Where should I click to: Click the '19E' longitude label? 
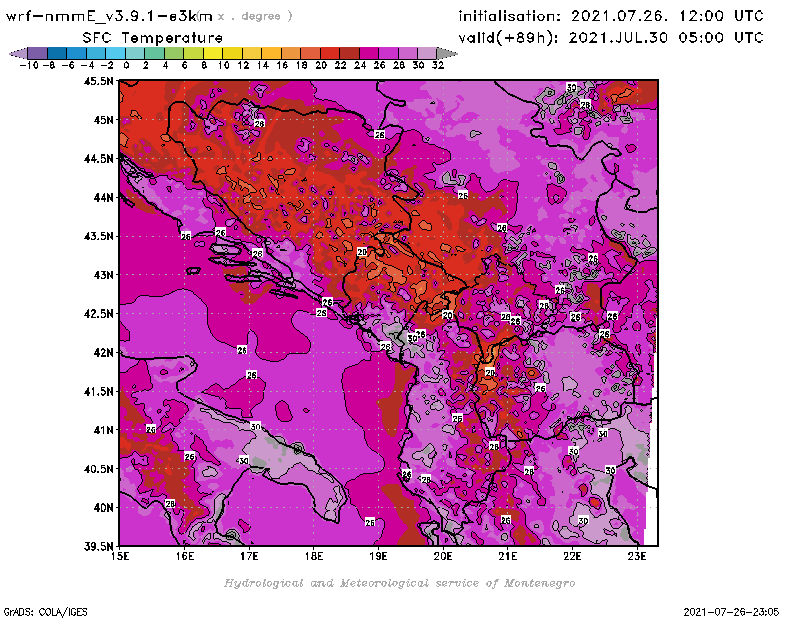coord(378,556)
